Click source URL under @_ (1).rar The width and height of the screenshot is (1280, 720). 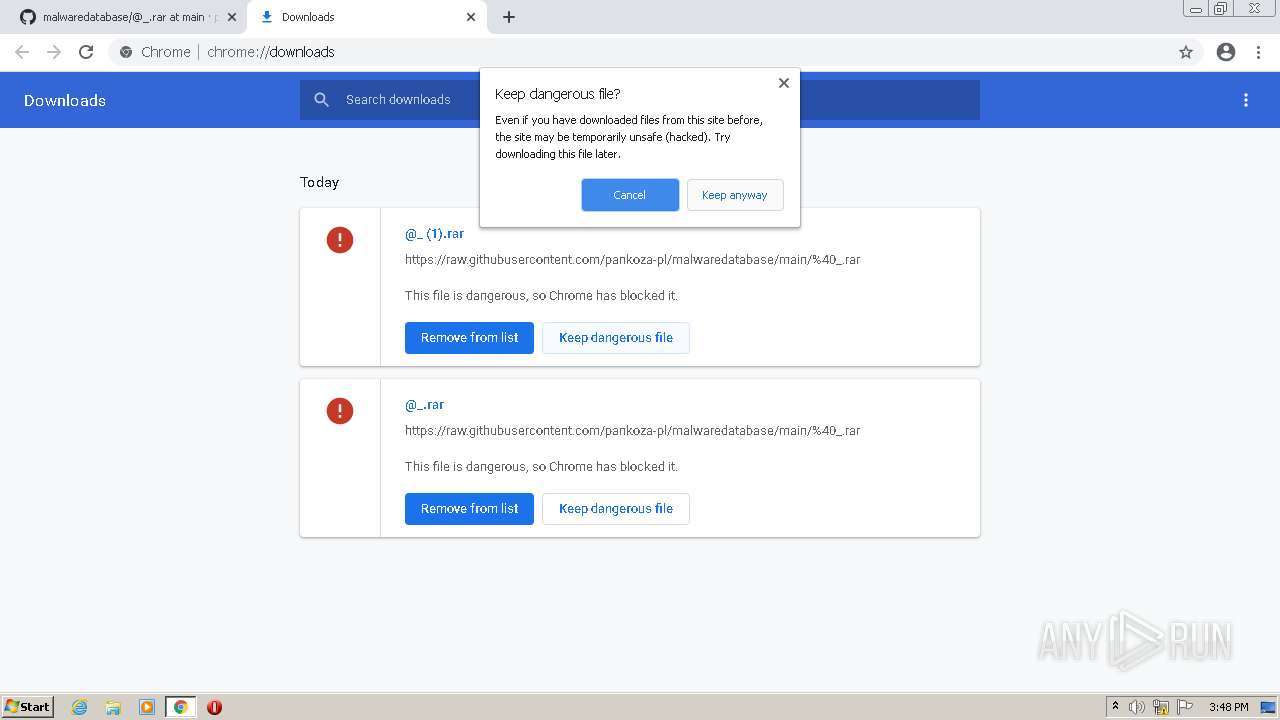pyautogui.click(x=632, y=260)
